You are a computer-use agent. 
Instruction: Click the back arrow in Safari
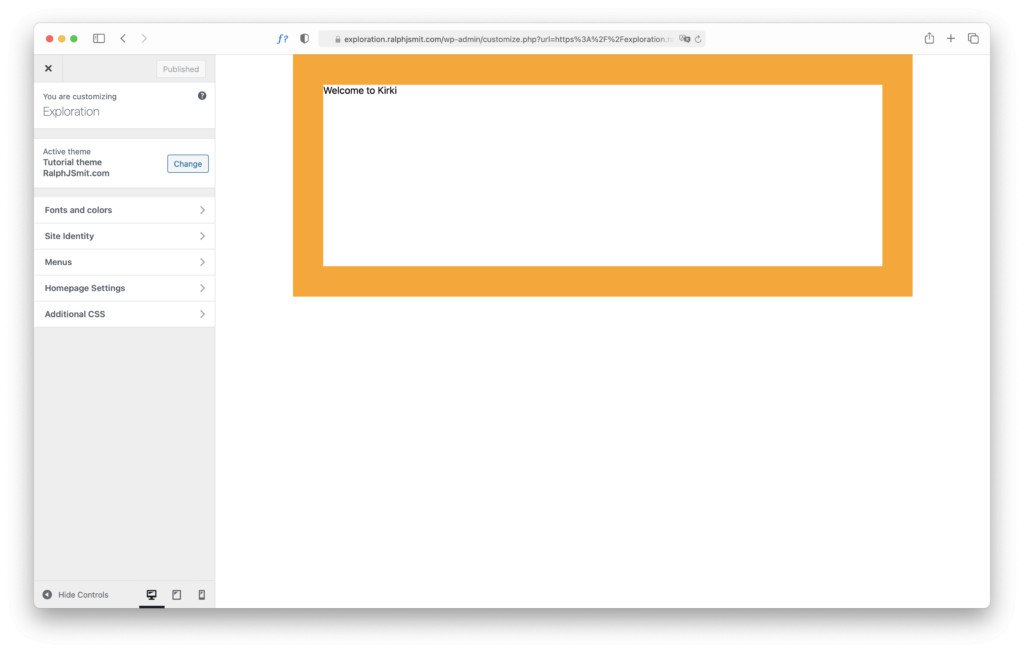122,37
